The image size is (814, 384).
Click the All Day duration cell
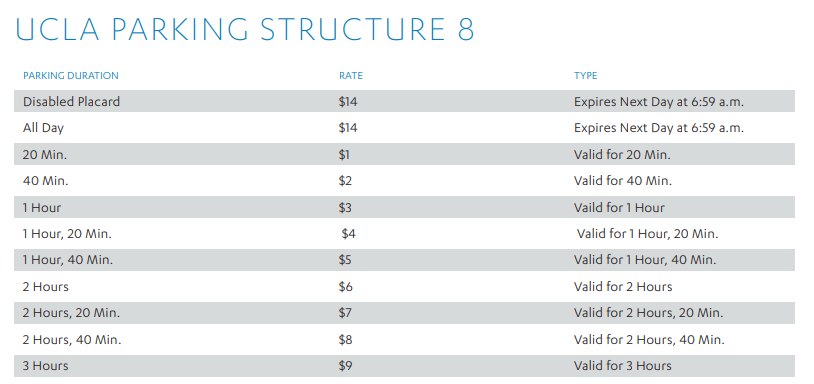click(x=43, y=128)
